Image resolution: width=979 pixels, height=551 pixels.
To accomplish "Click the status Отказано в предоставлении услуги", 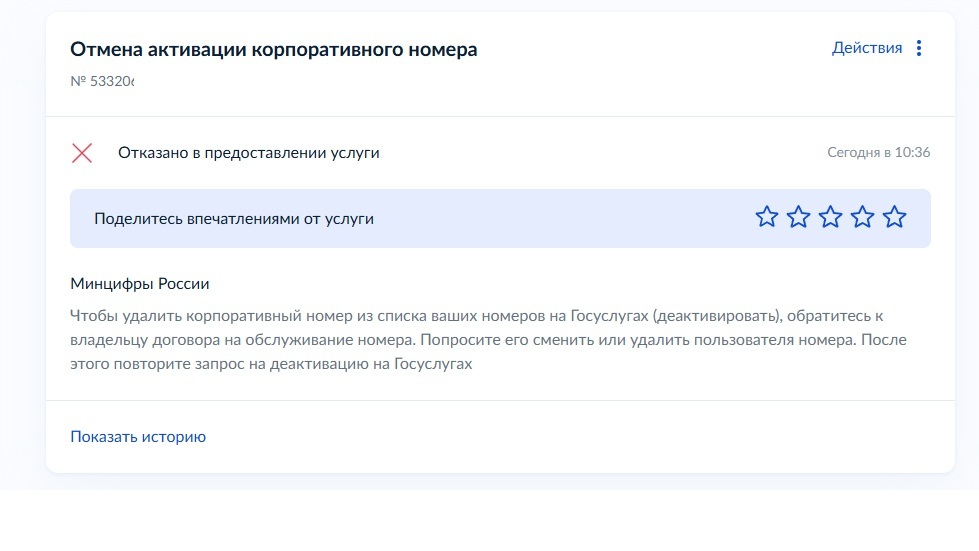I will [x=248, y=153].
